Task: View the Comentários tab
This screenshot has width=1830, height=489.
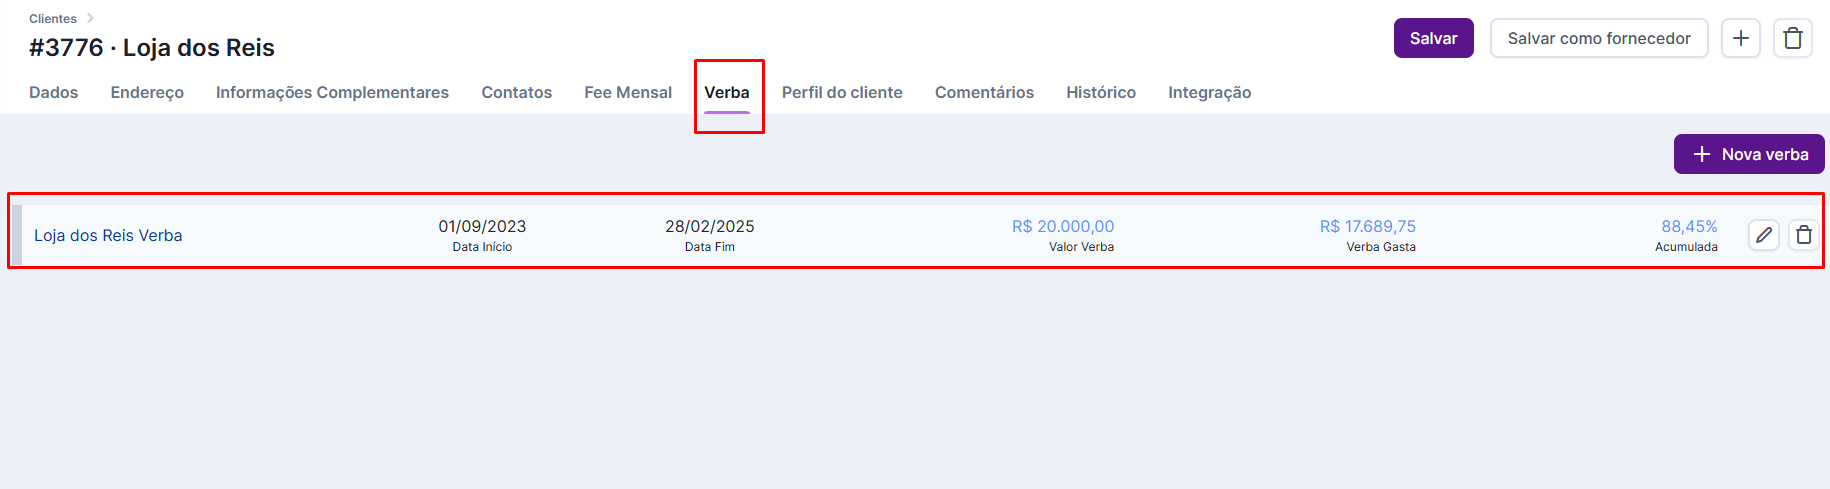Action: coord(984,92)
